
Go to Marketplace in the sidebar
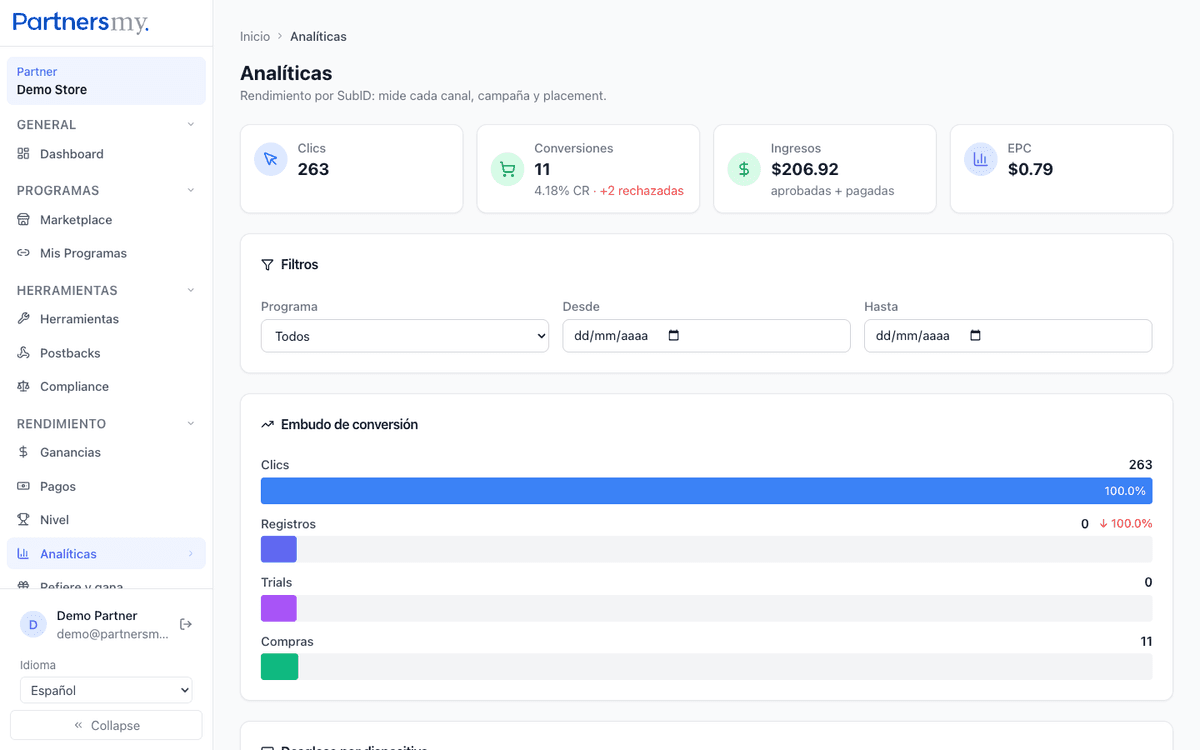click(x=106, y=220)
